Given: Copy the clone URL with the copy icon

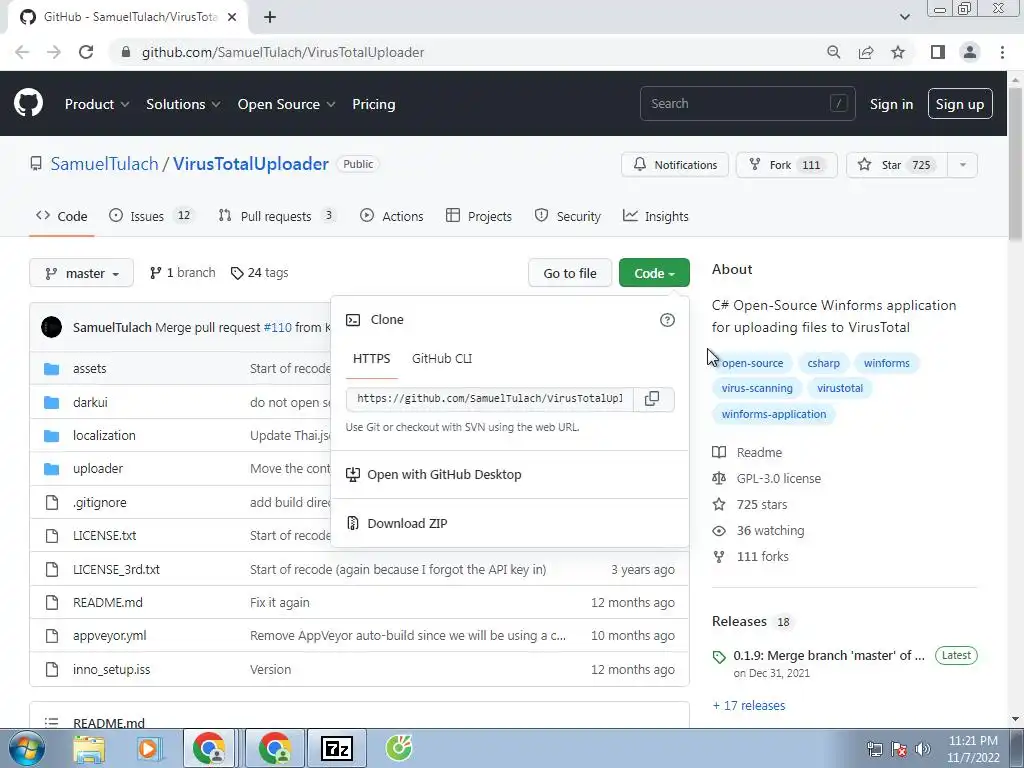Looking at the screenshot, I should [652, 398].
